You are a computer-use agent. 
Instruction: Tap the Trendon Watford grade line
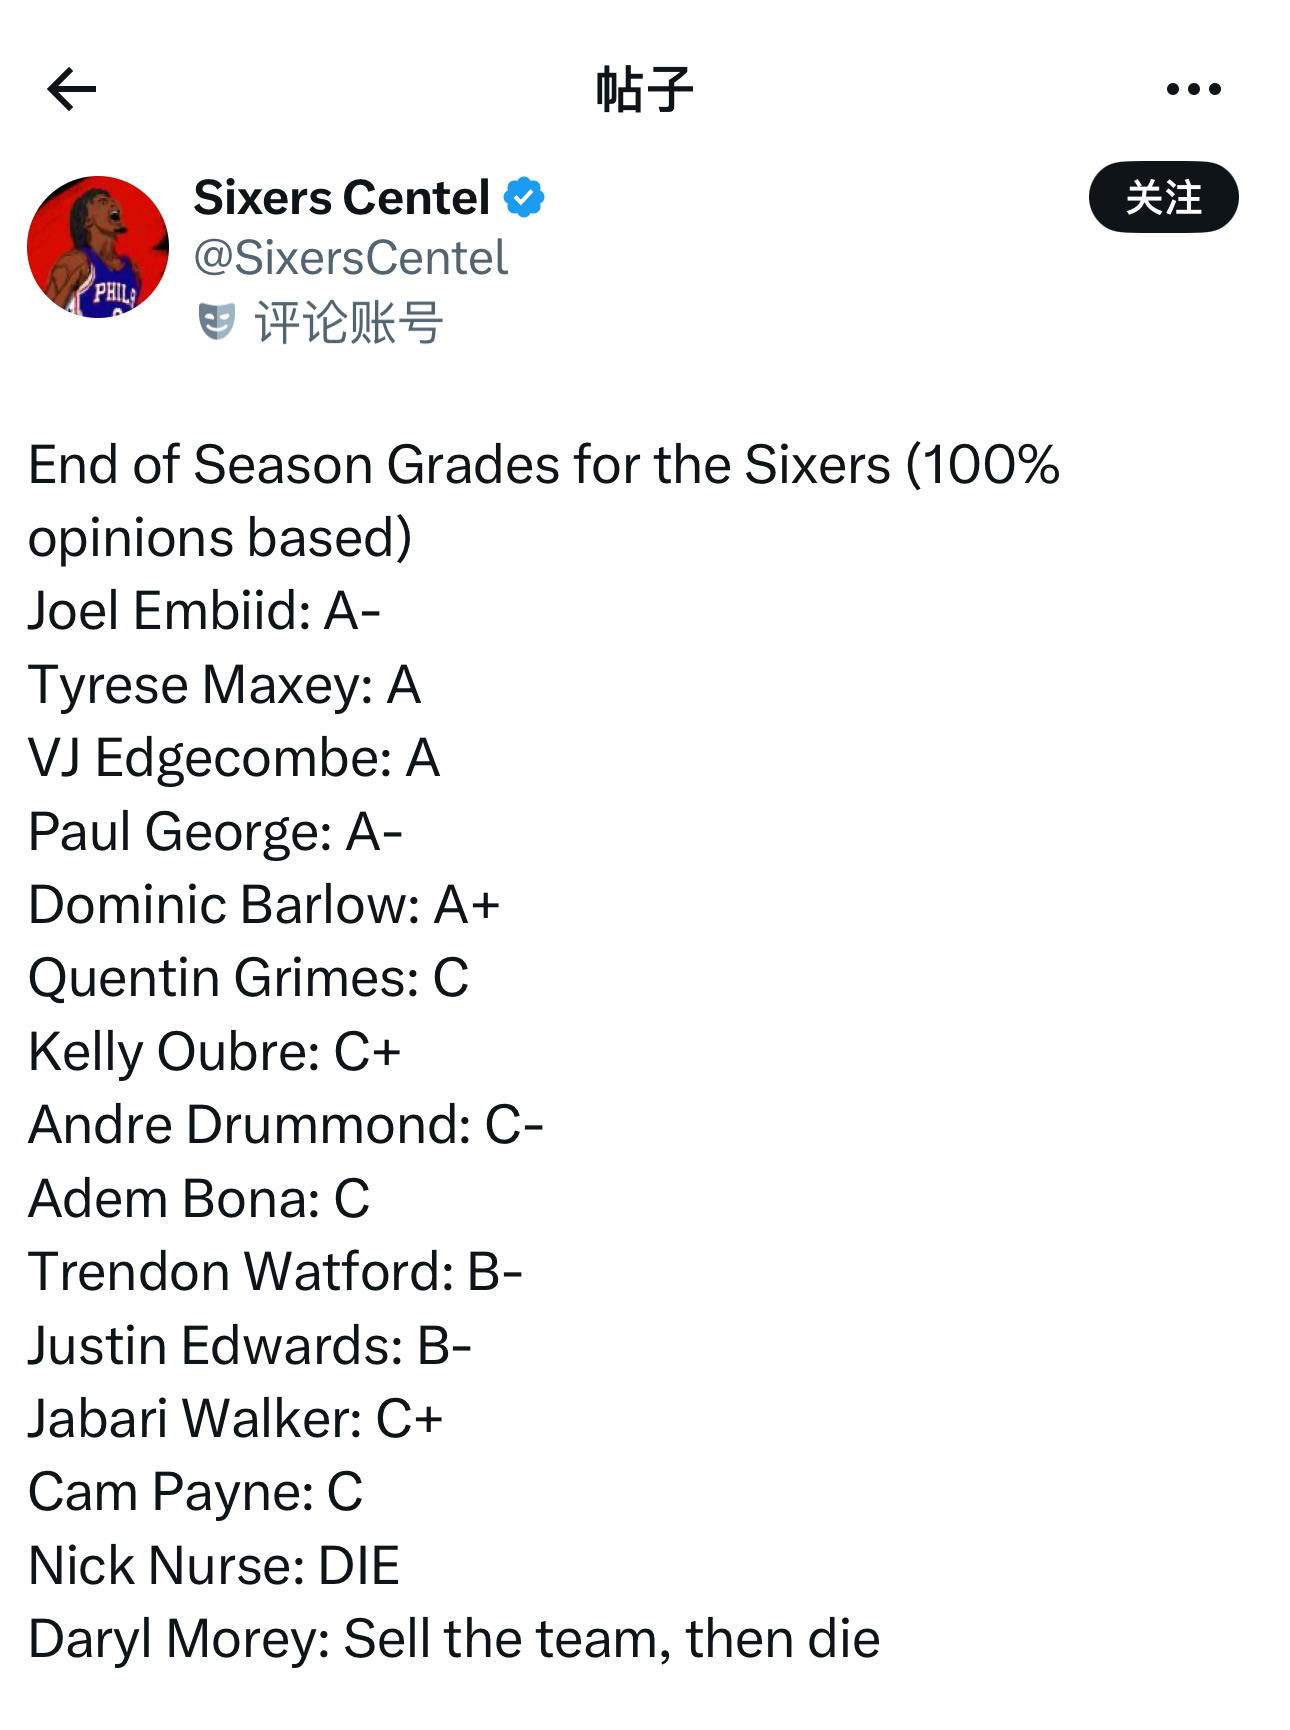coord(275,1272)
